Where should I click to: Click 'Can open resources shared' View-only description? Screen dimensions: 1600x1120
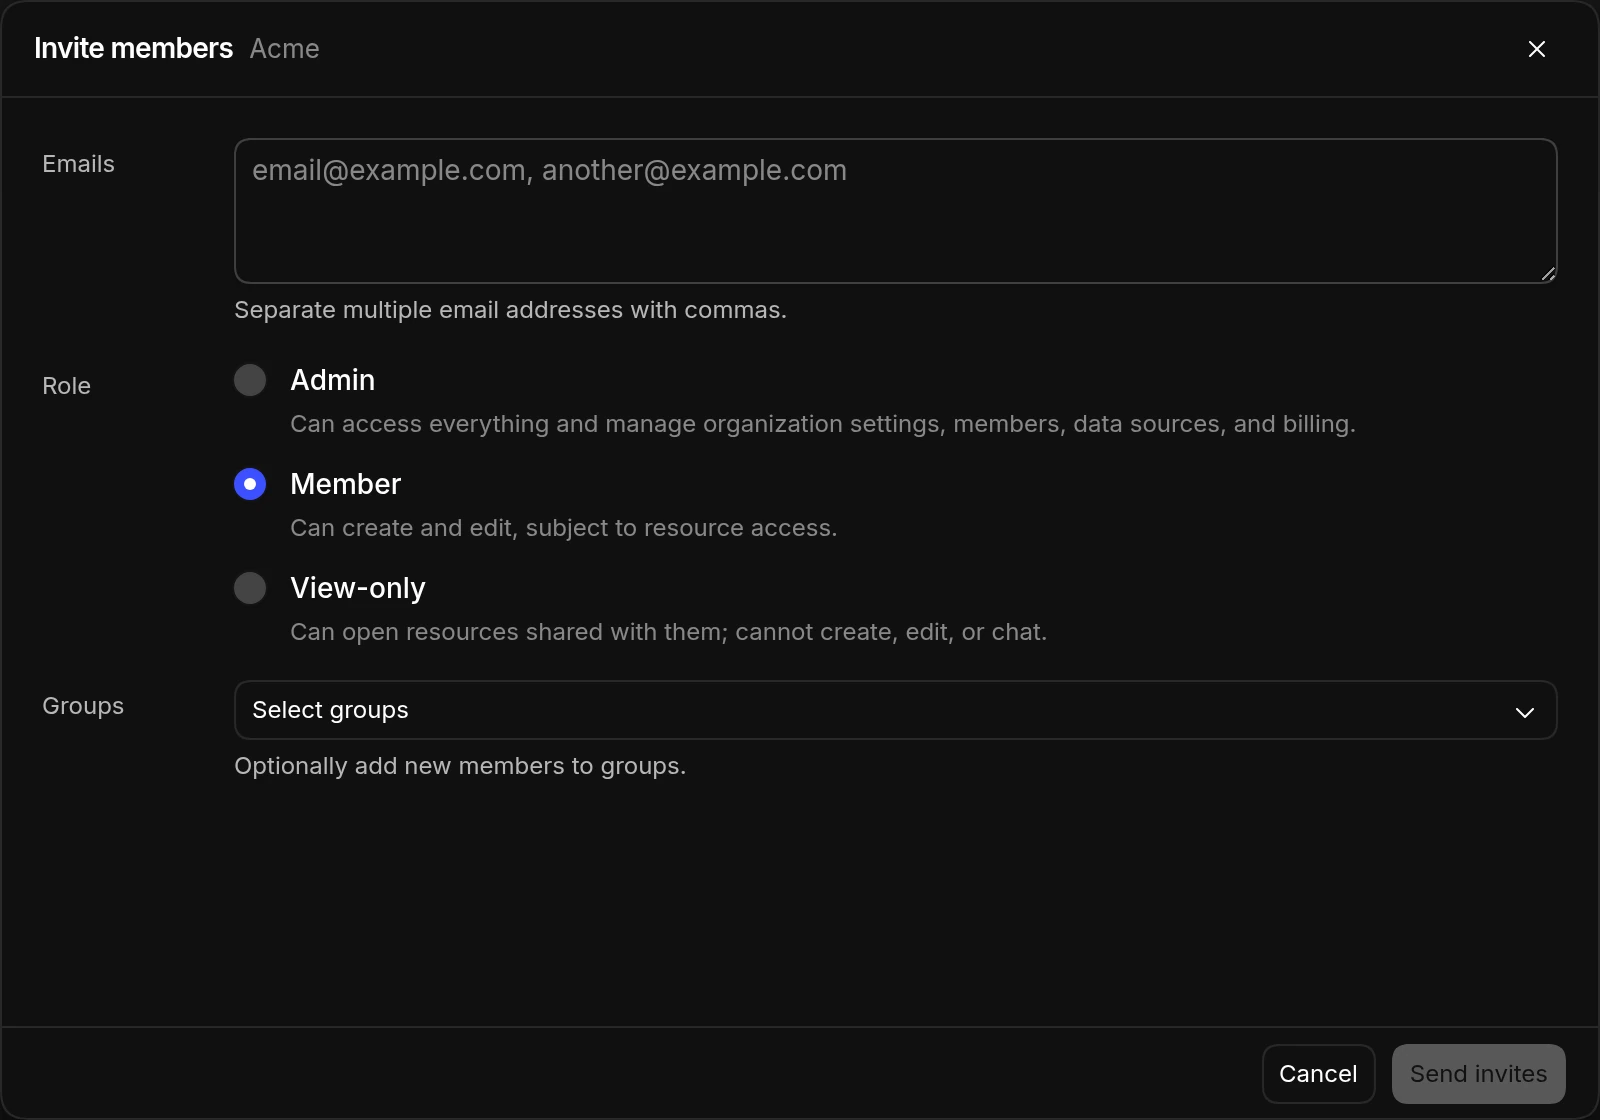[668, 632]
